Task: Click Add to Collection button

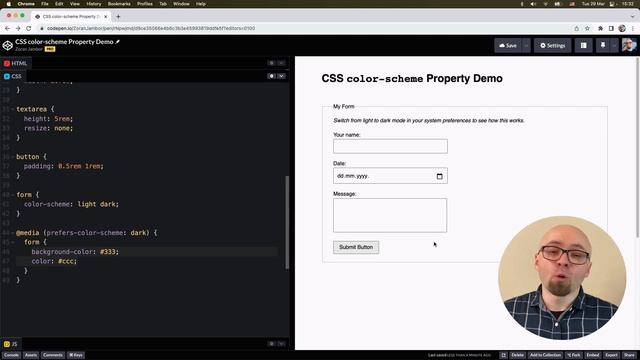Action: point(545,355)
